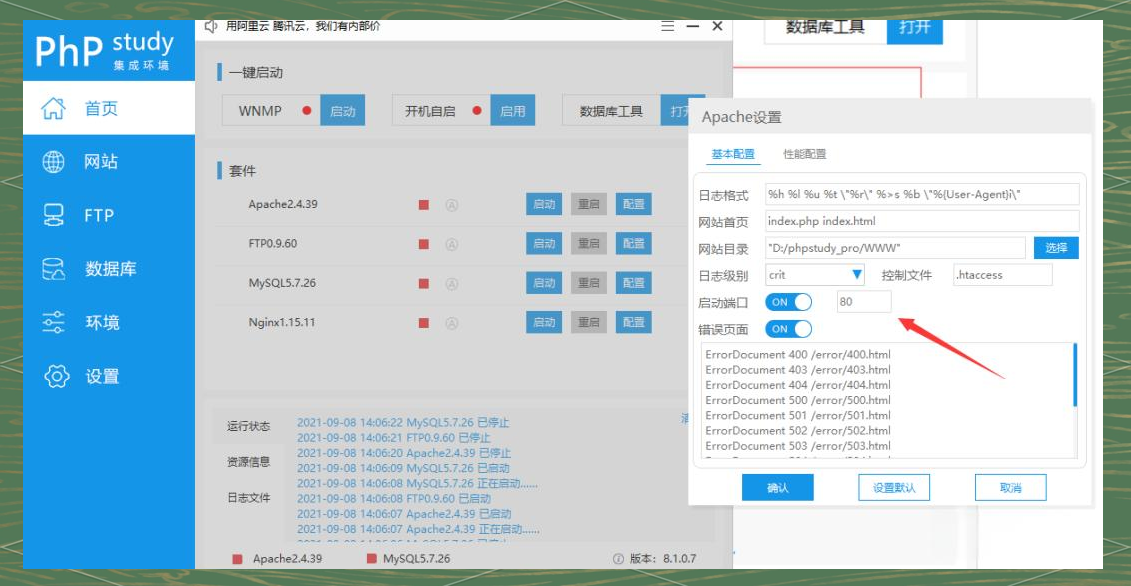Click the ErrorDocument 404 /error/404.html line
This screenshot has width=1131, height=586.
[798, 385]
